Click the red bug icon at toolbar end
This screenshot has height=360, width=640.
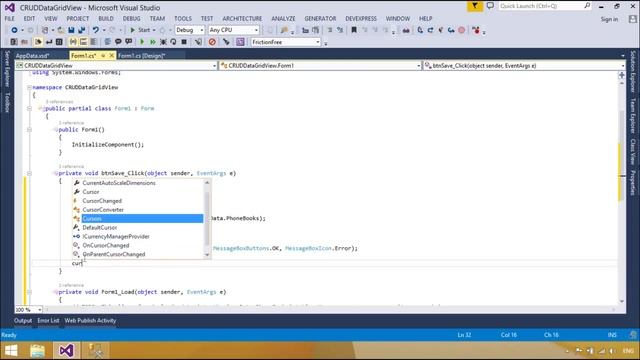click(476, 30)
